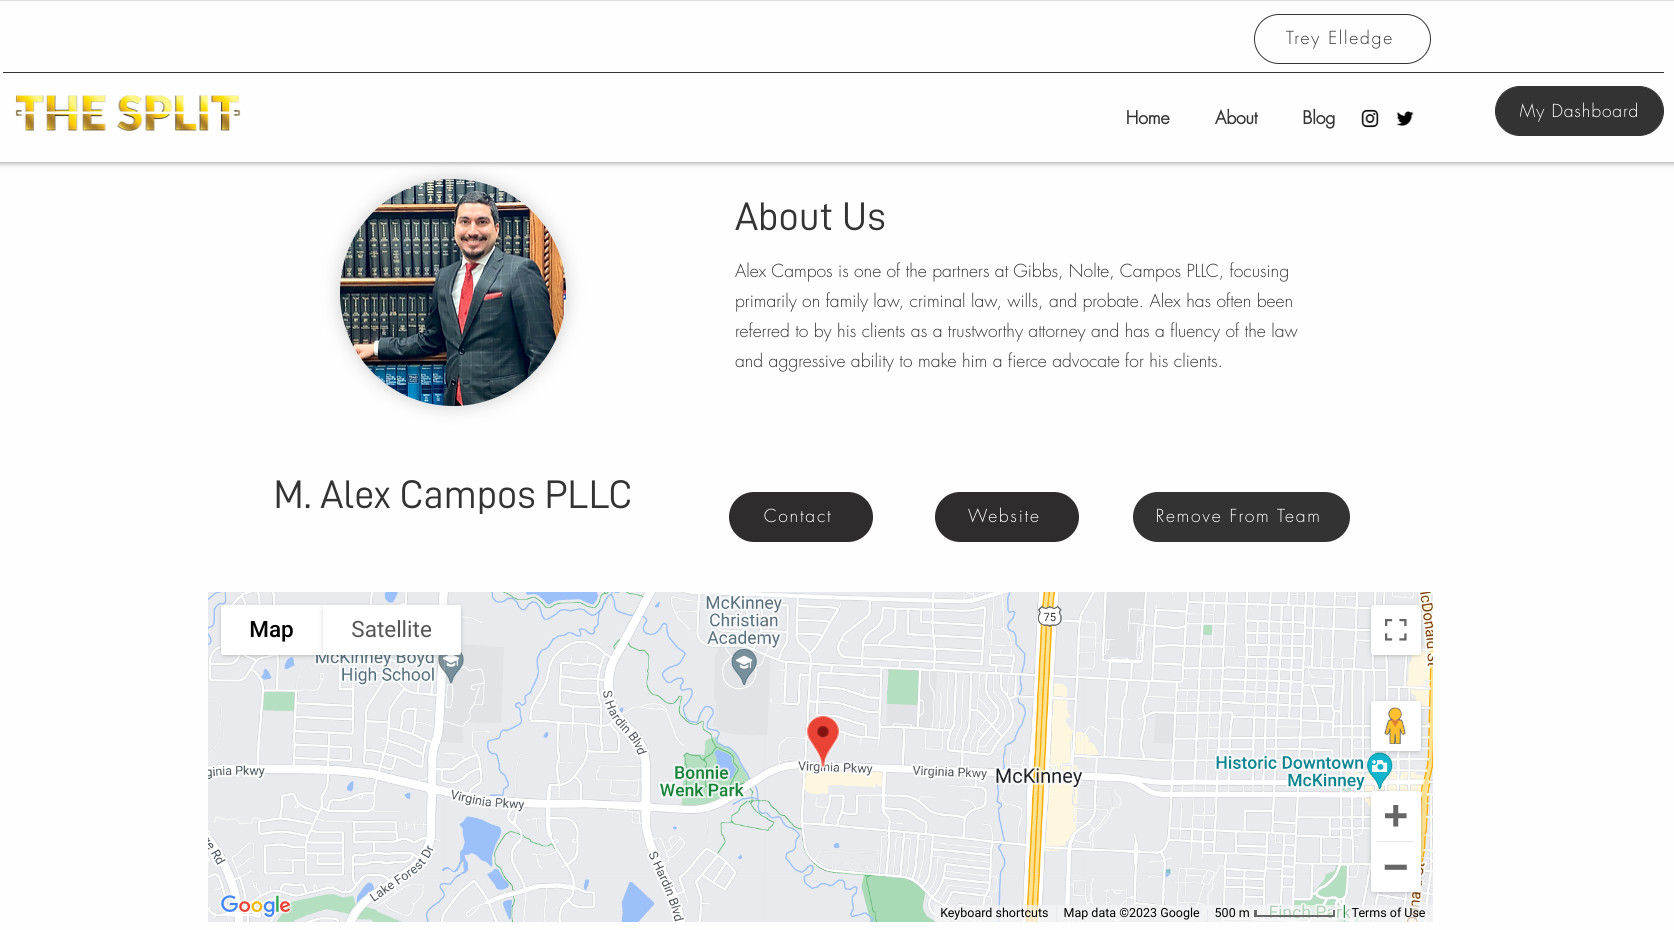Image resolution: width=1674 pixels, height=930 pixels.
Task: Select McKinney Christian Academy school marker
Action: pos(743,666)
